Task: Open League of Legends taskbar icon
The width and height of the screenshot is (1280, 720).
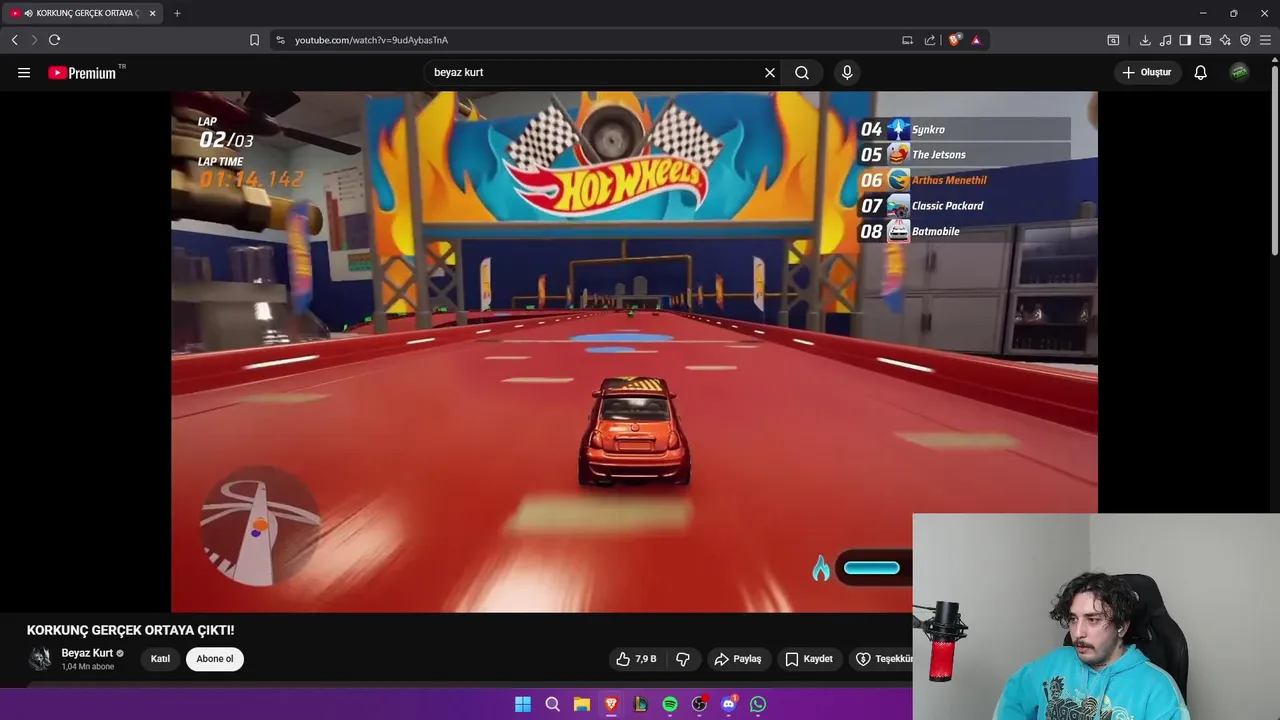Action: pyautogui.click(x=640, y=704)
